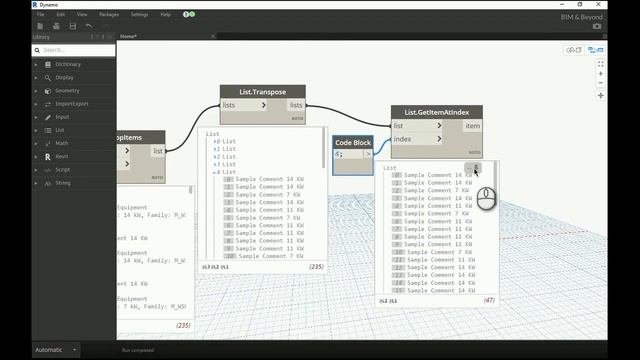Click the Zoom out minus icon

600,83
